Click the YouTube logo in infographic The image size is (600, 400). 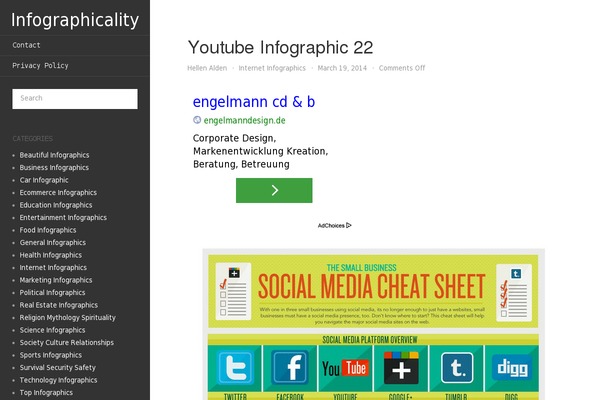point(346,368)
